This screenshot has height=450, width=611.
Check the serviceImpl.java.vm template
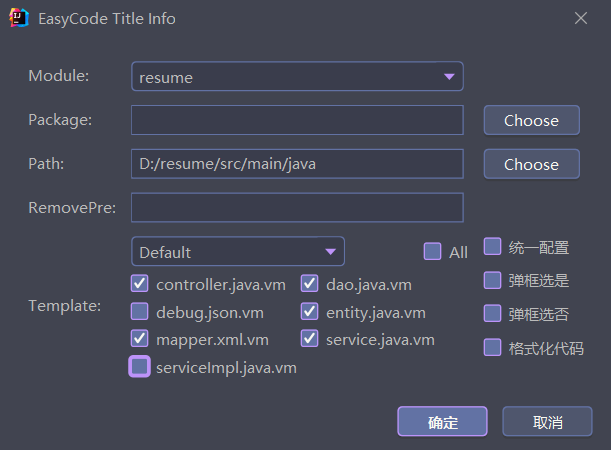(140, 367)
